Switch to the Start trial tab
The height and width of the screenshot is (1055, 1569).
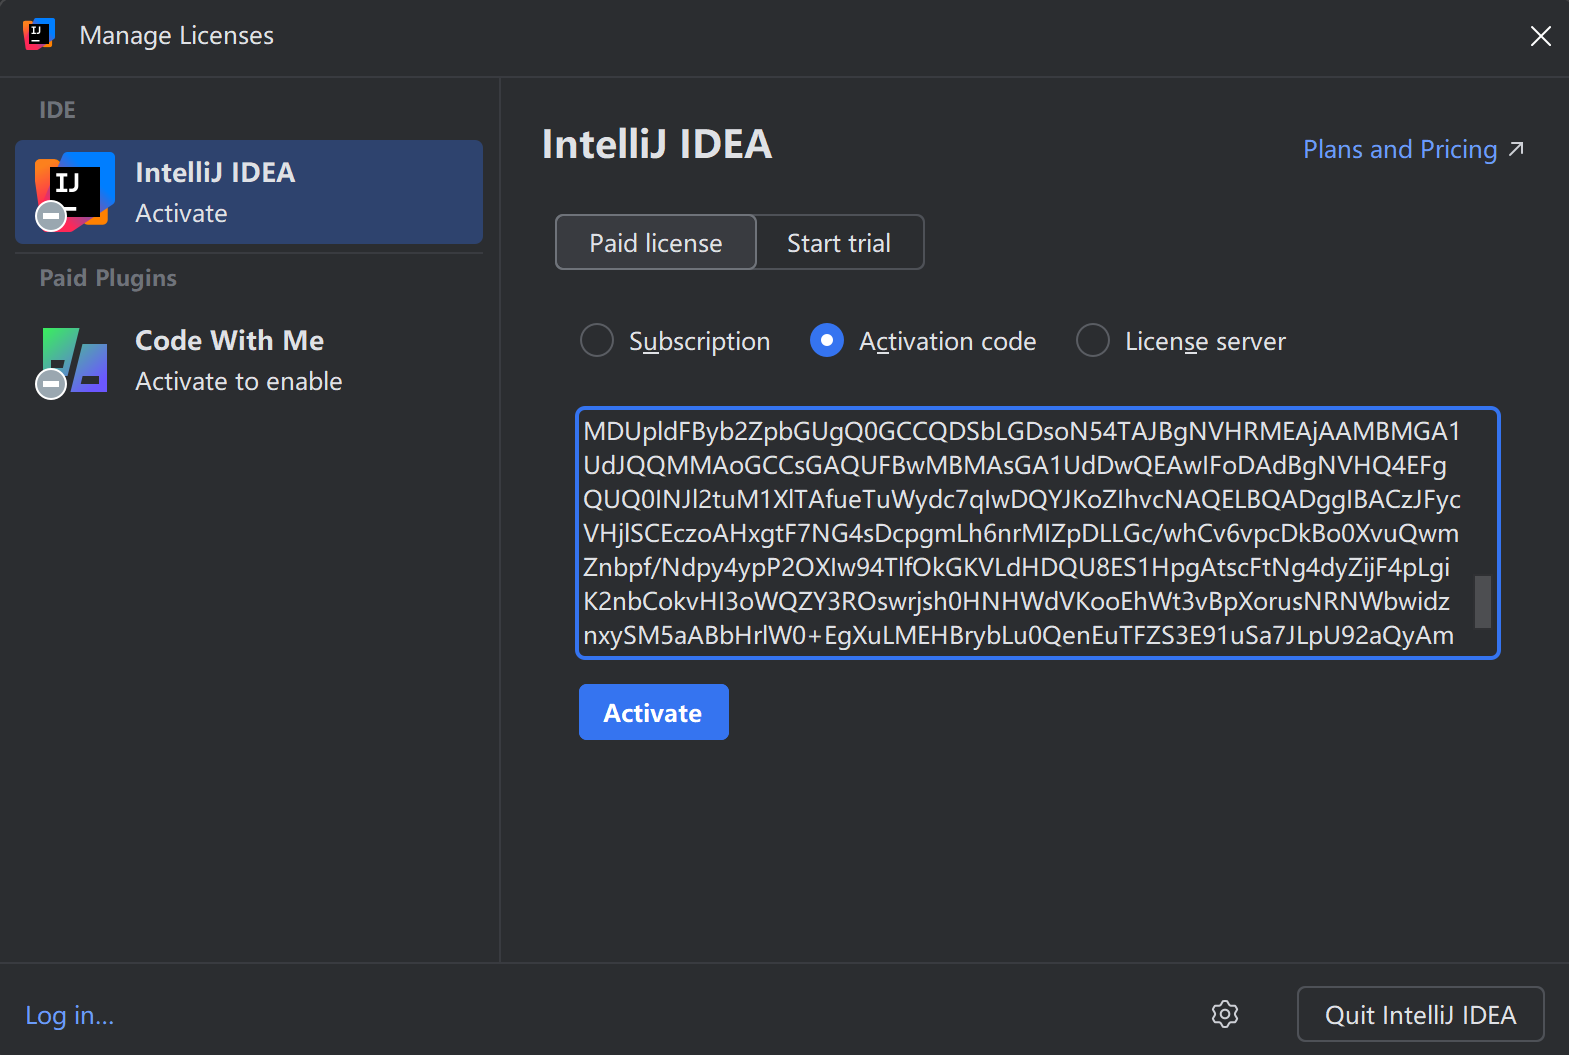[x=839, y=242]
